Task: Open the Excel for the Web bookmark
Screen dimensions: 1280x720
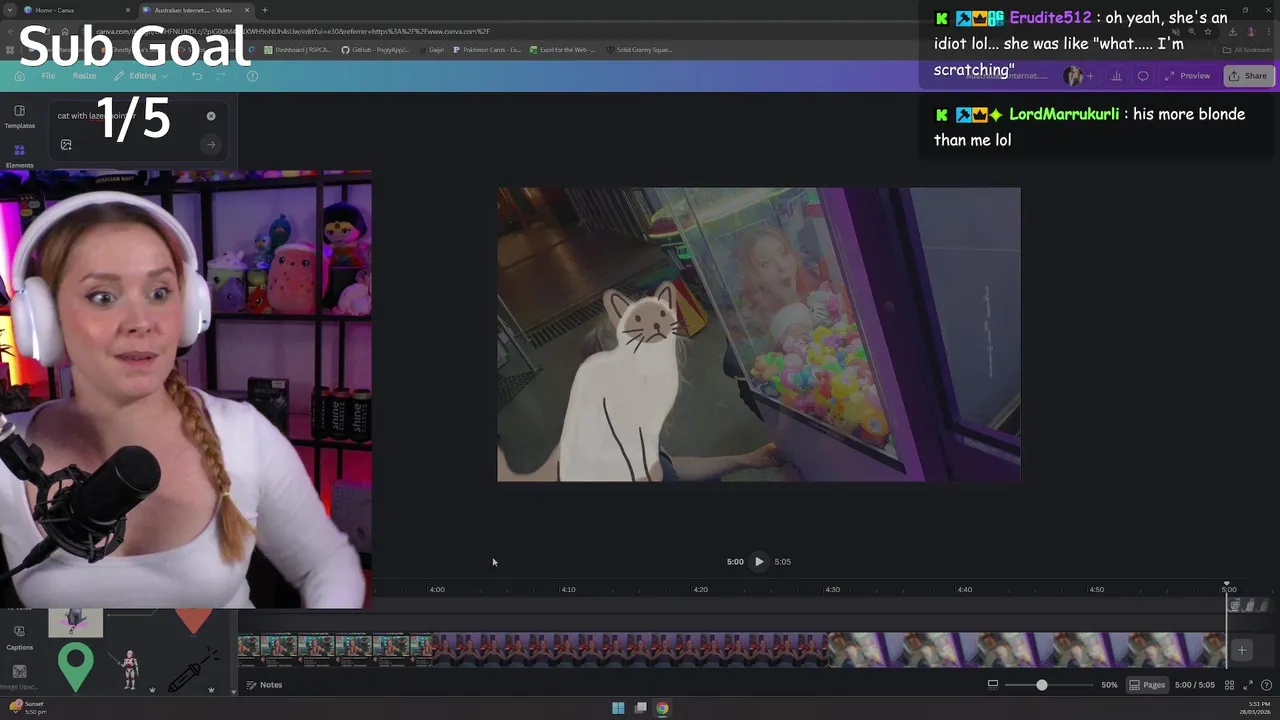Action: pos(562,49)
